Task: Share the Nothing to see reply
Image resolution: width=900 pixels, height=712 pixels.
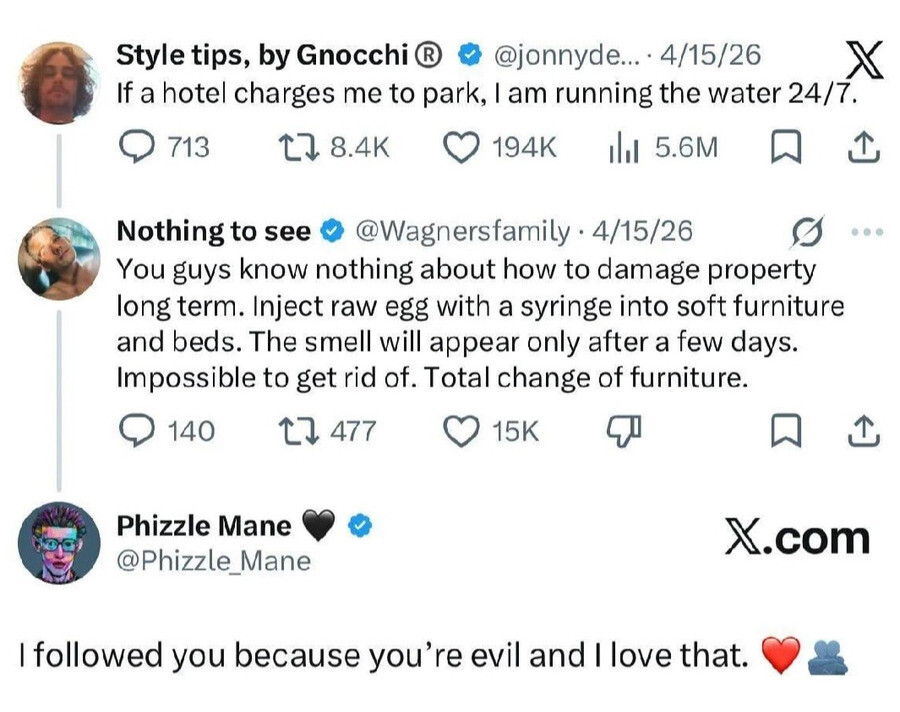Action: coord(862,431)
